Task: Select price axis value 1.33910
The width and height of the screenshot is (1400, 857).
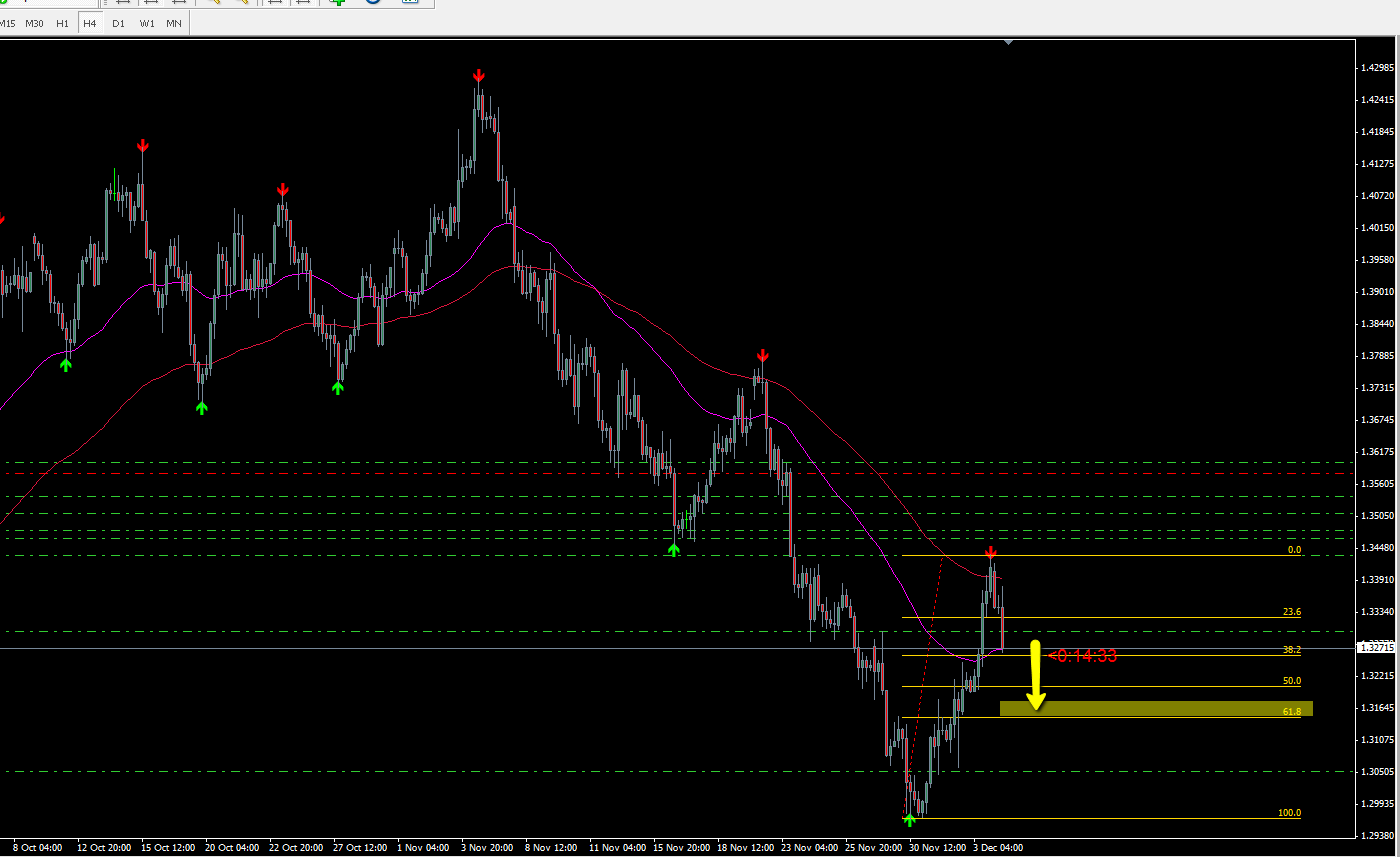Action: coord(1377,580)
